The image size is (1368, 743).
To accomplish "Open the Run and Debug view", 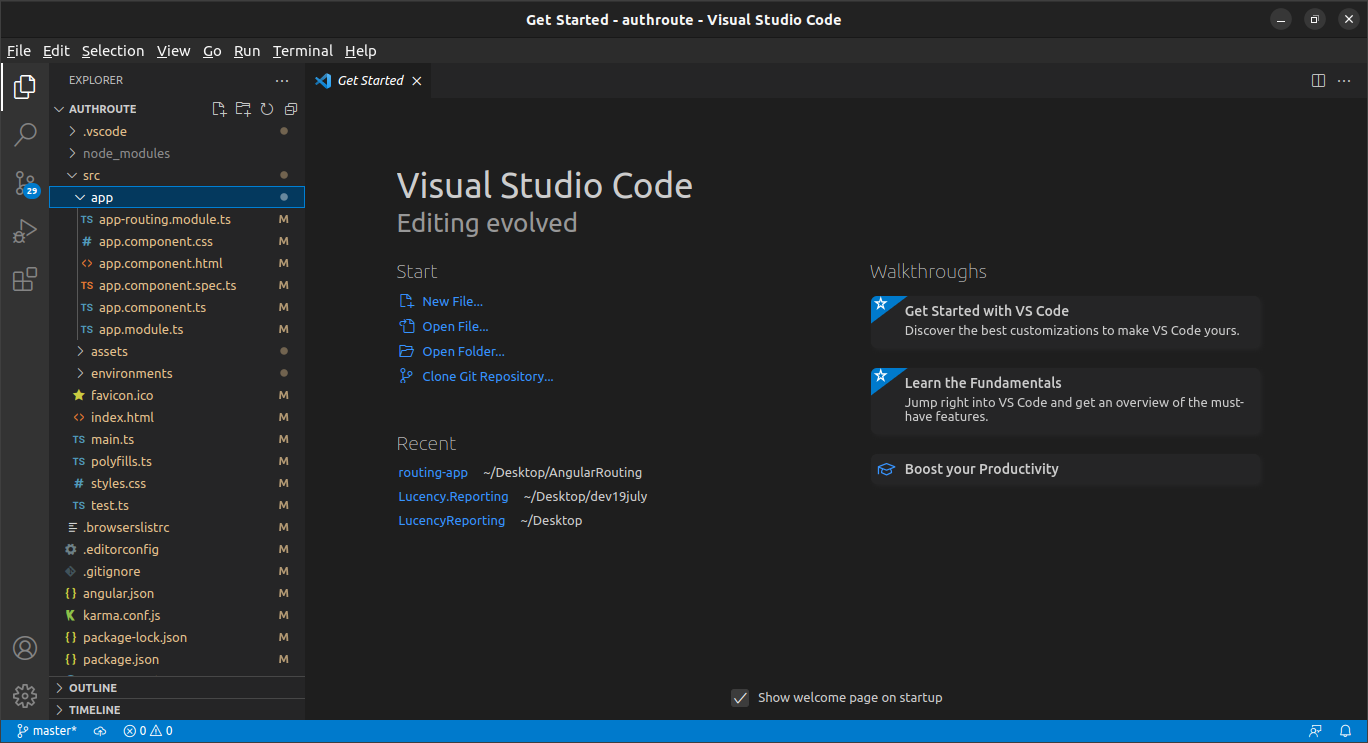I will [25, 232].
